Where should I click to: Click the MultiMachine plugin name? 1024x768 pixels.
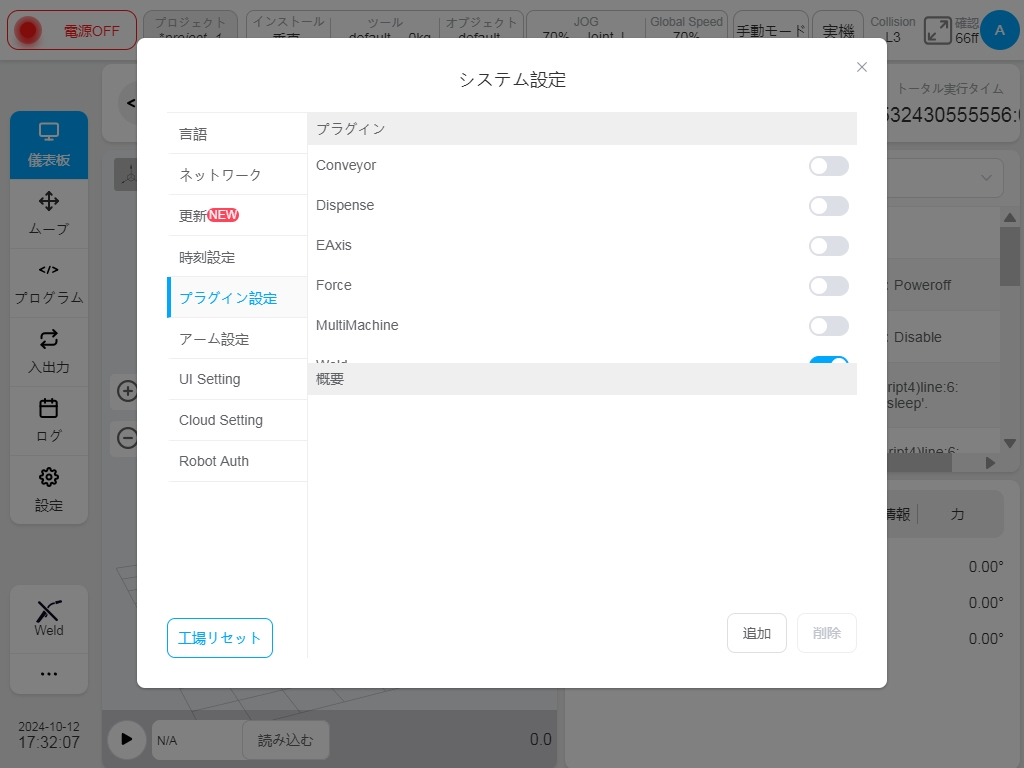tap(357, 325)
